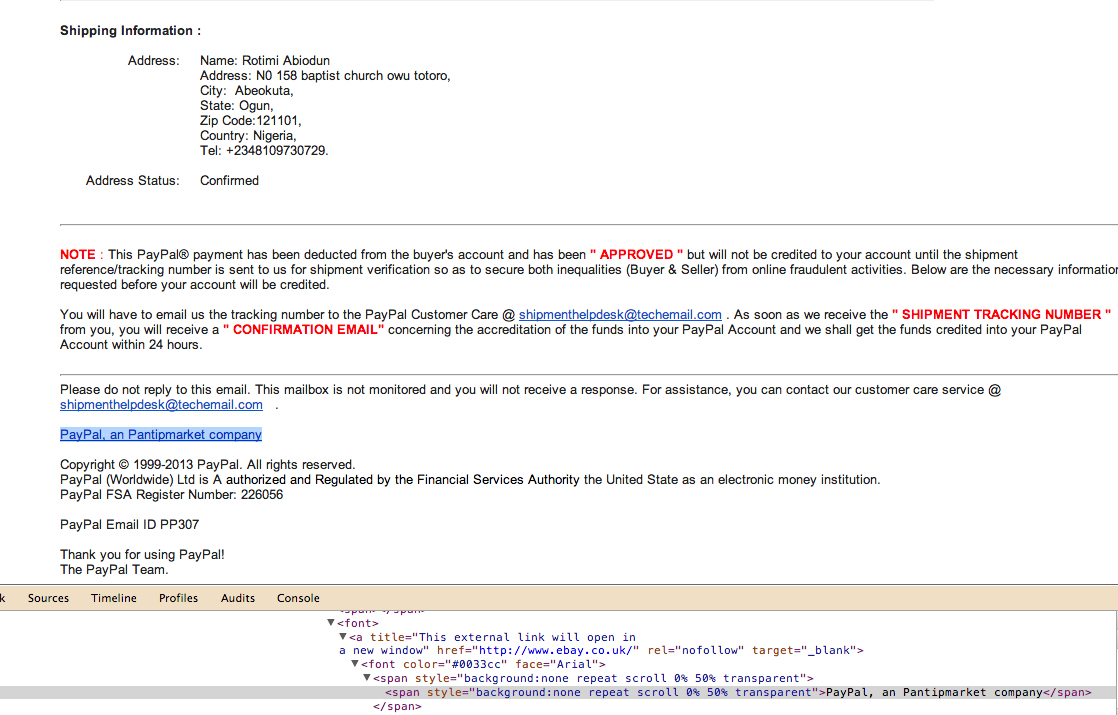Image resolution: width=1118 pixels, height=715 pixels.
Task: Switch to the Audits tab
Action: coord(237,598)
